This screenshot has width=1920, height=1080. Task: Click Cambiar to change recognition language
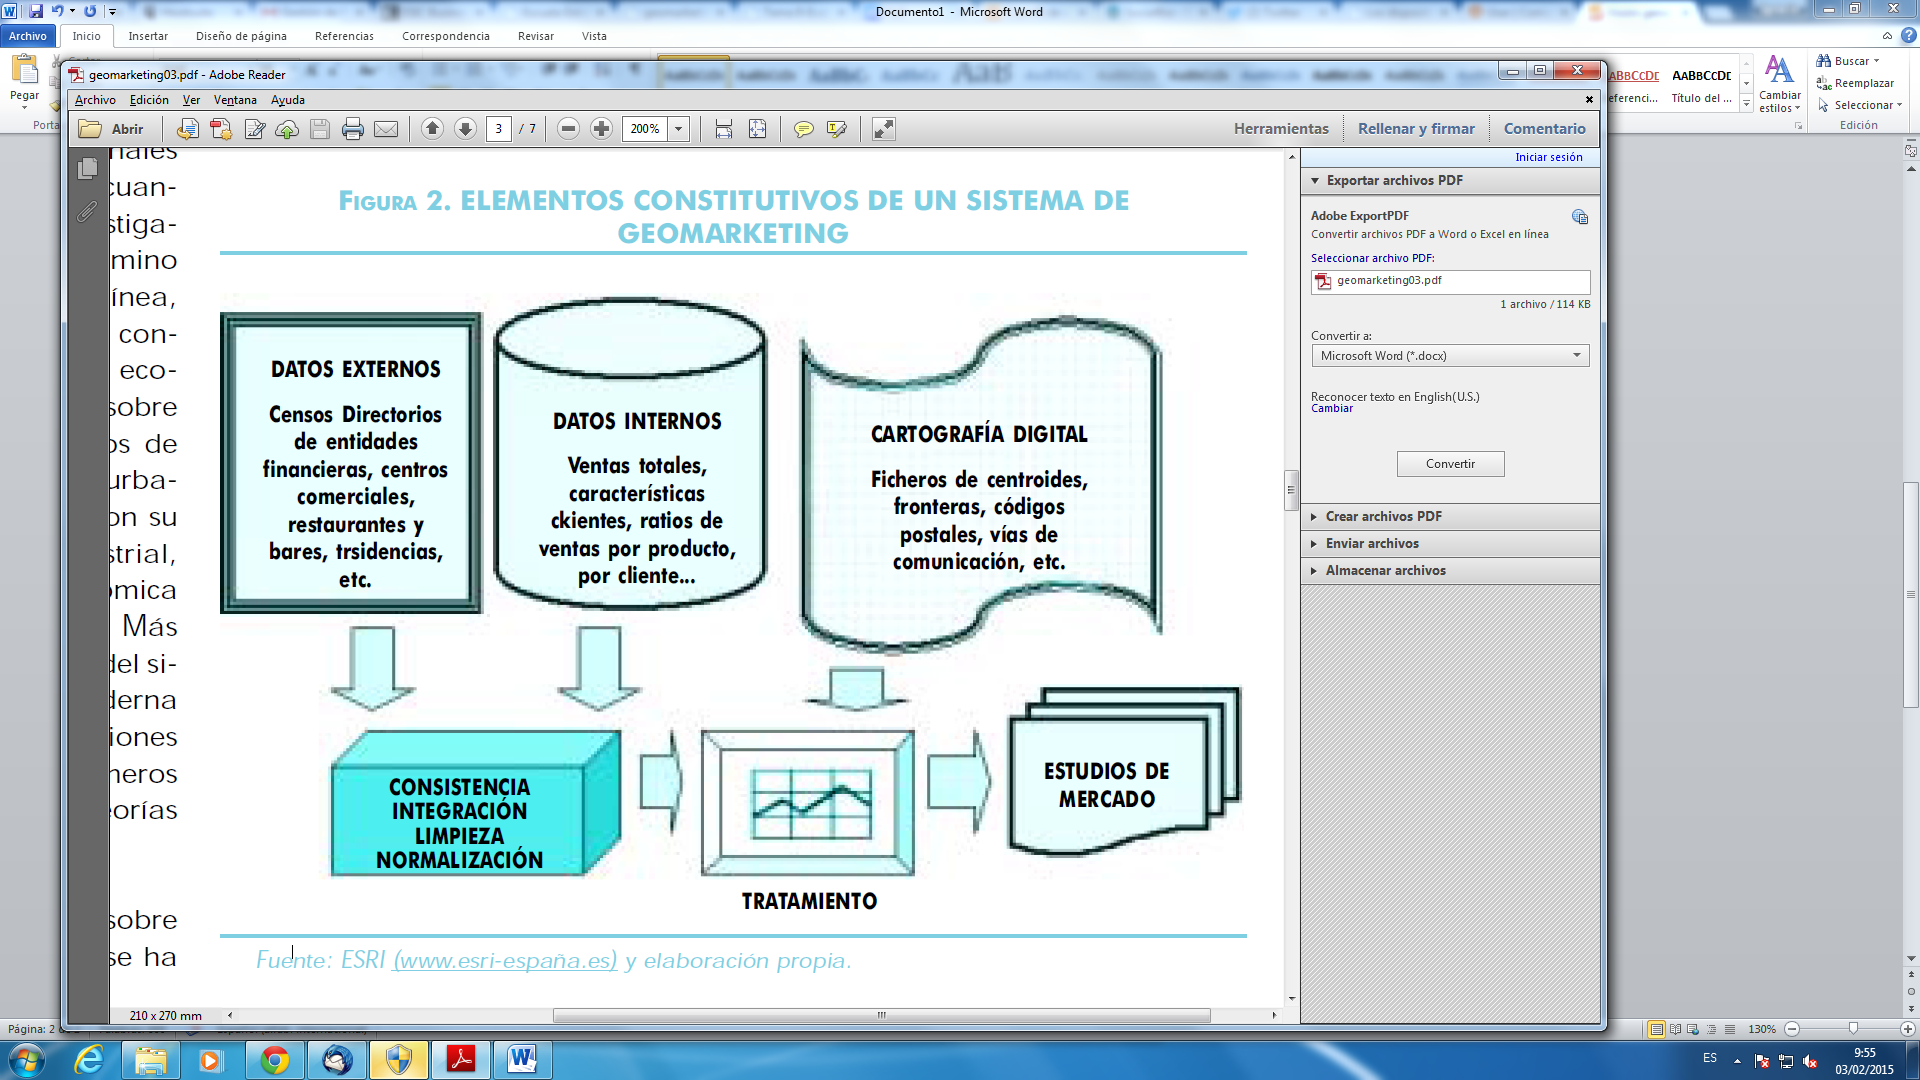[1332, 409]
